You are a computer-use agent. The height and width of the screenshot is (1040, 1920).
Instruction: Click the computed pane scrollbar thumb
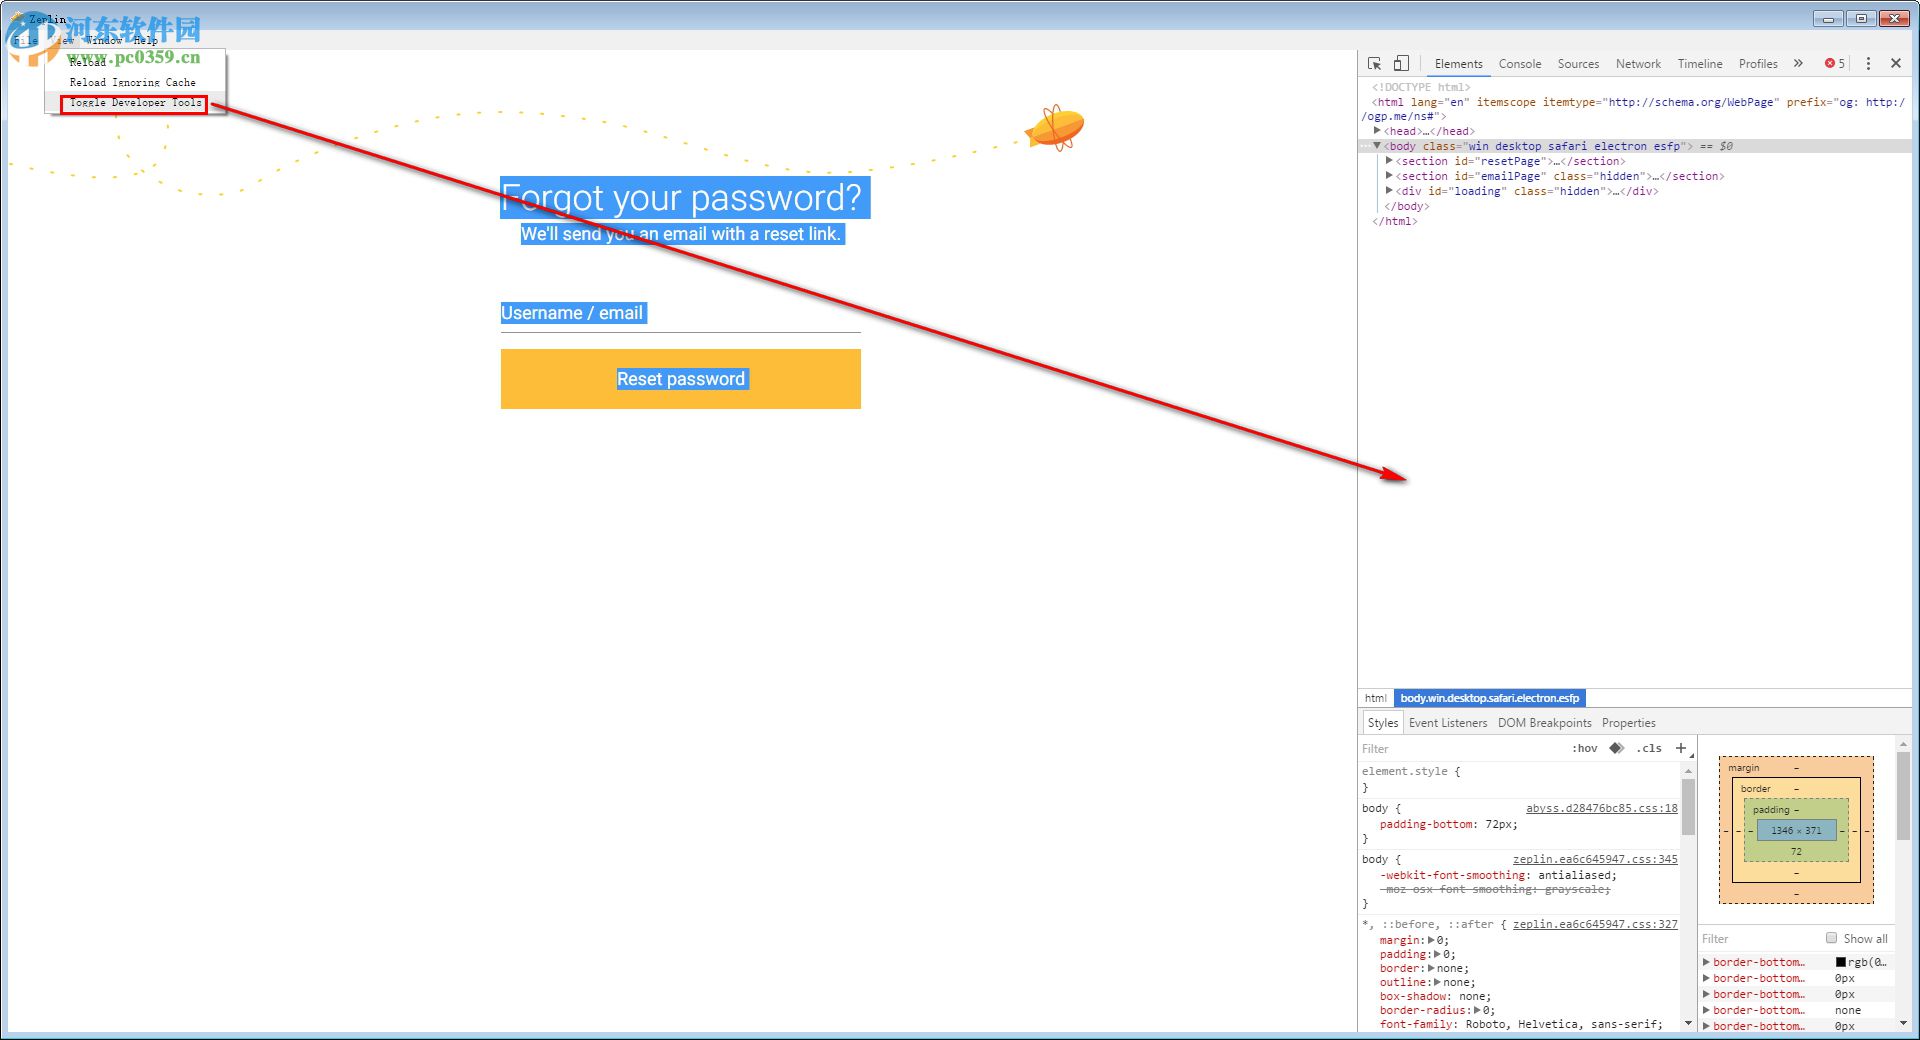pos(1902,796)
